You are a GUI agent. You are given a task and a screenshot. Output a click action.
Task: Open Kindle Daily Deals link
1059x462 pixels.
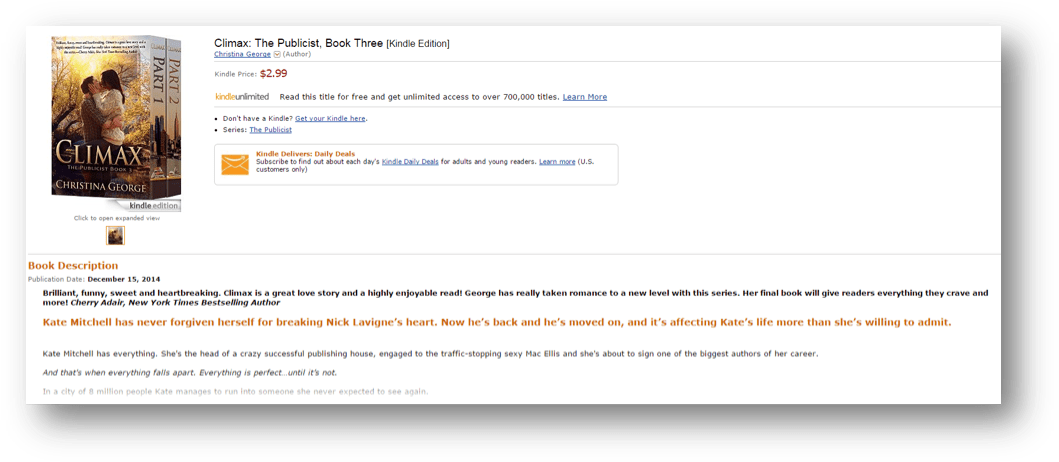[x=411, y=162]
